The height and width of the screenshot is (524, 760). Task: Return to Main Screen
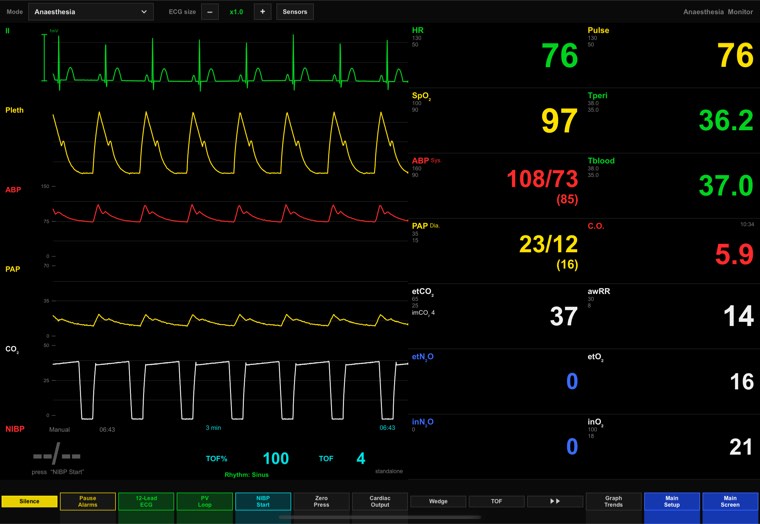point(730,501)
